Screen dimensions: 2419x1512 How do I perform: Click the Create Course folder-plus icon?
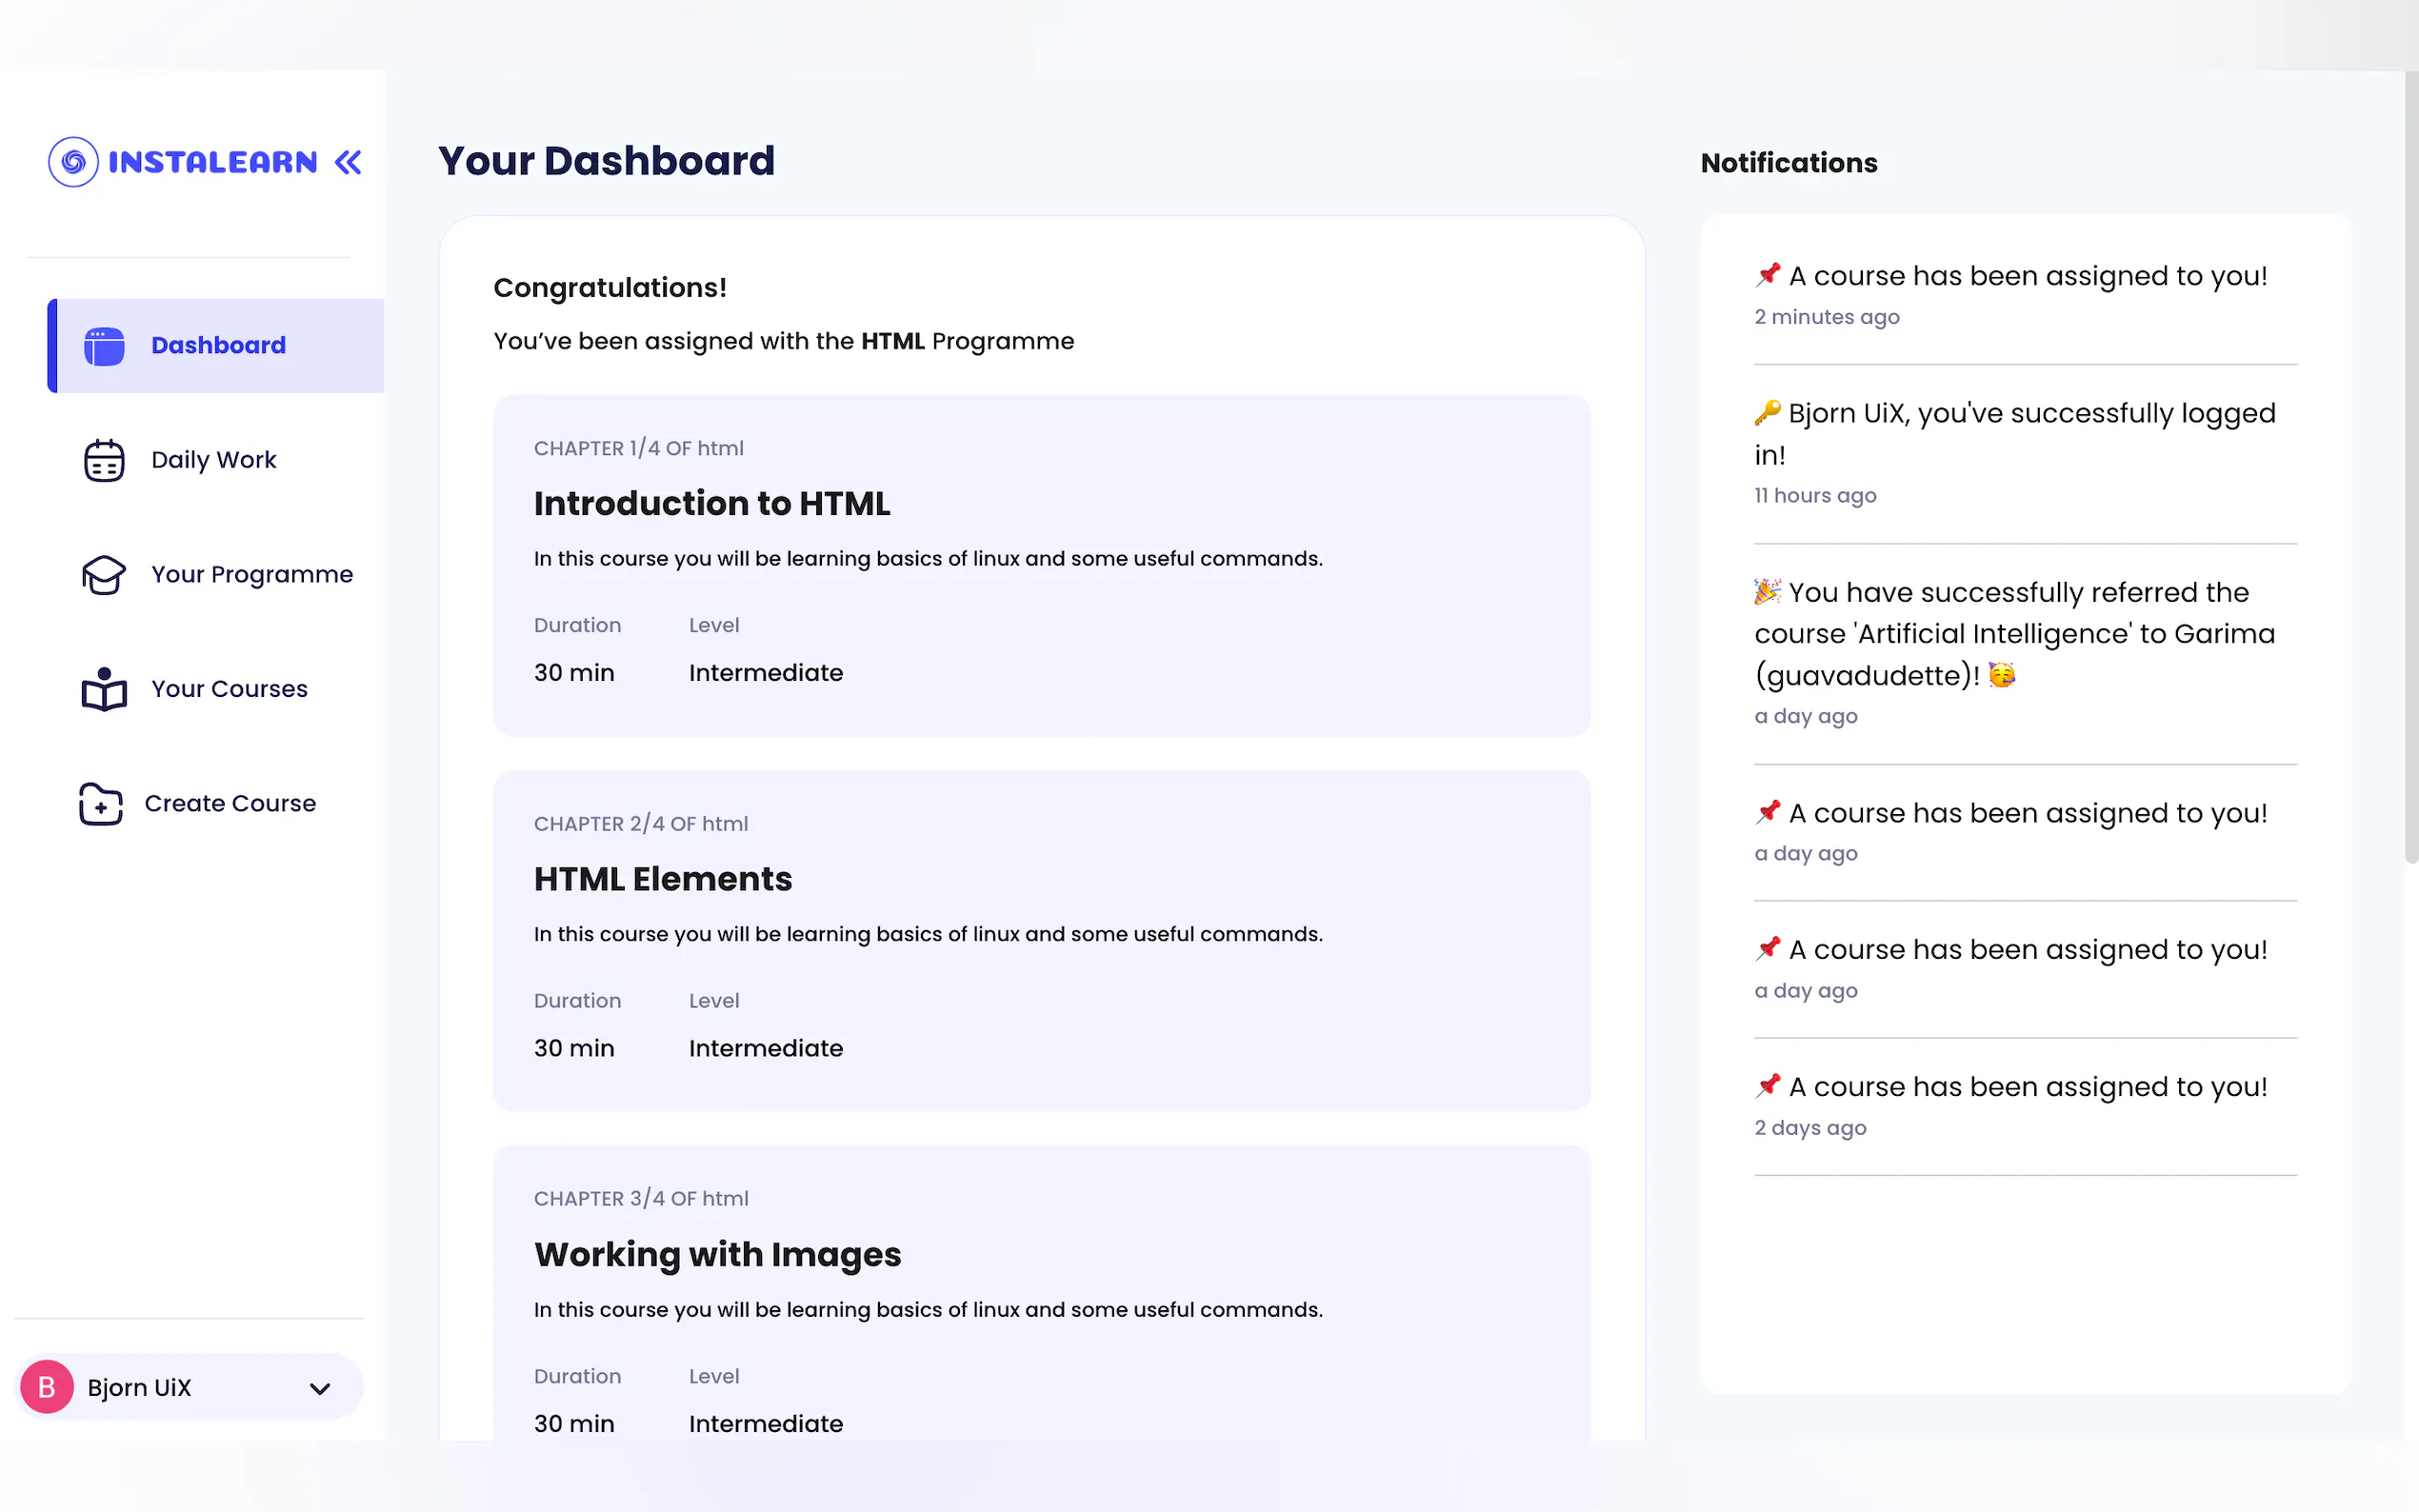101,804
